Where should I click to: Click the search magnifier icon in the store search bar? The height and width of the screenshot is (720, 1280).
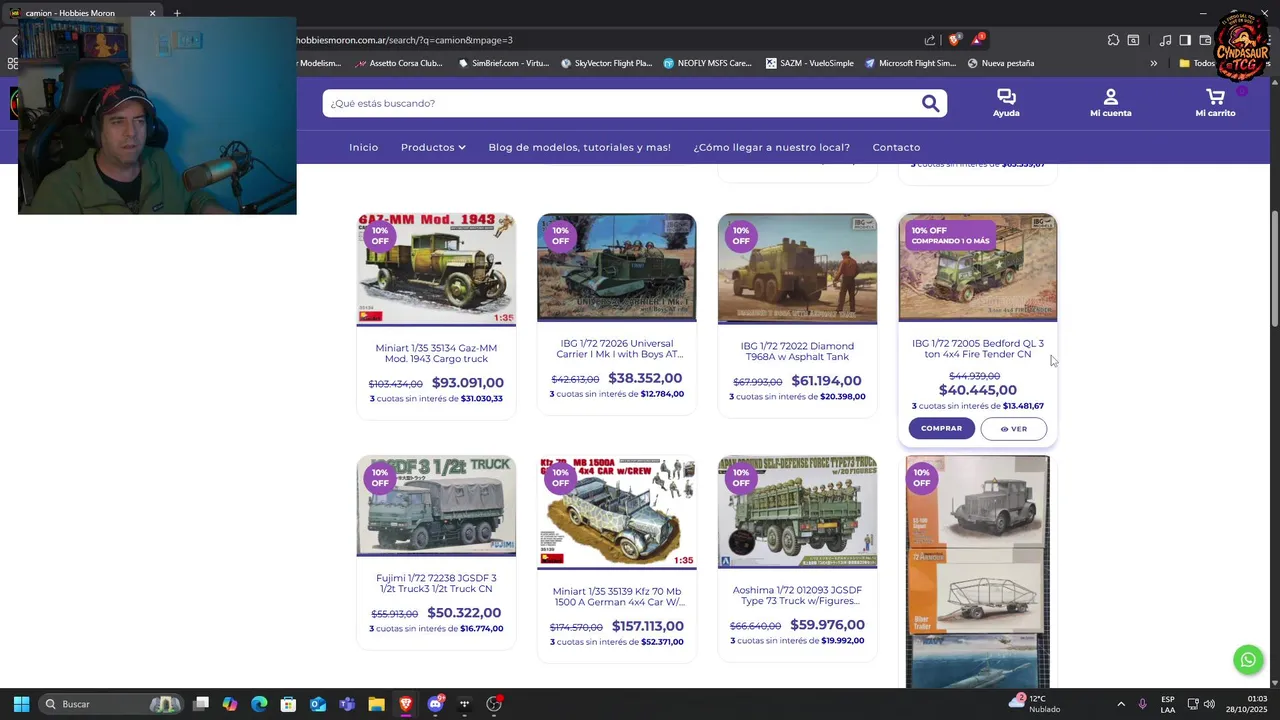pos(930,103)
